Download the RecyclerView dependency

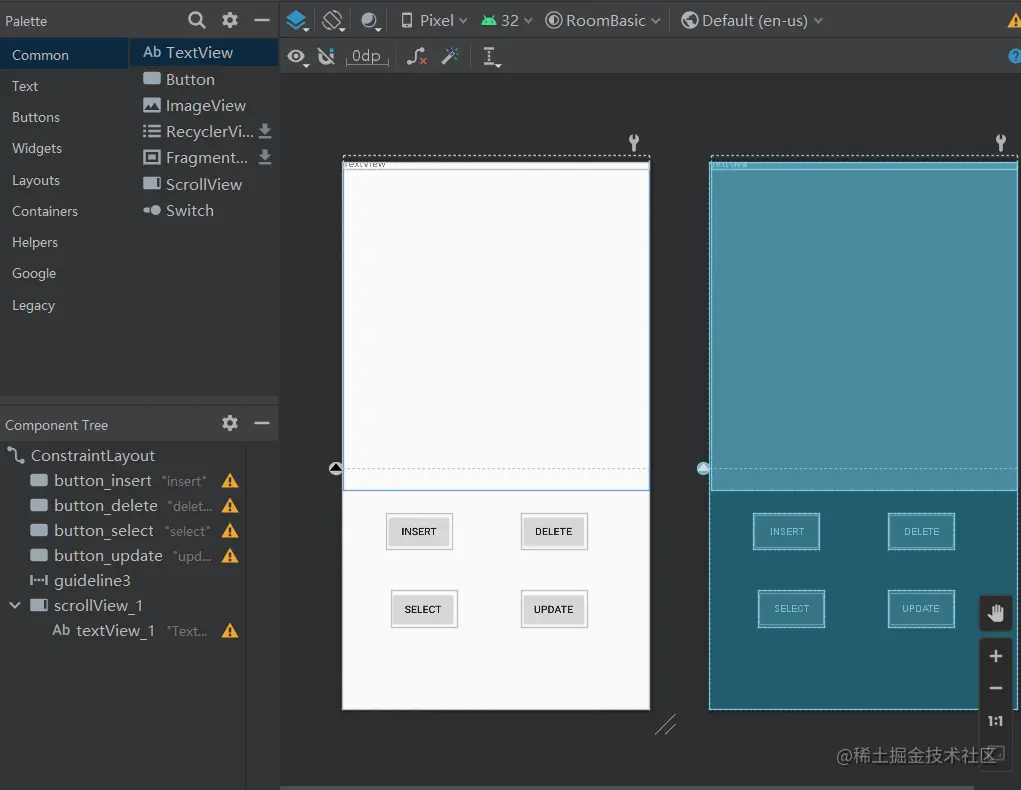point(265,131)
